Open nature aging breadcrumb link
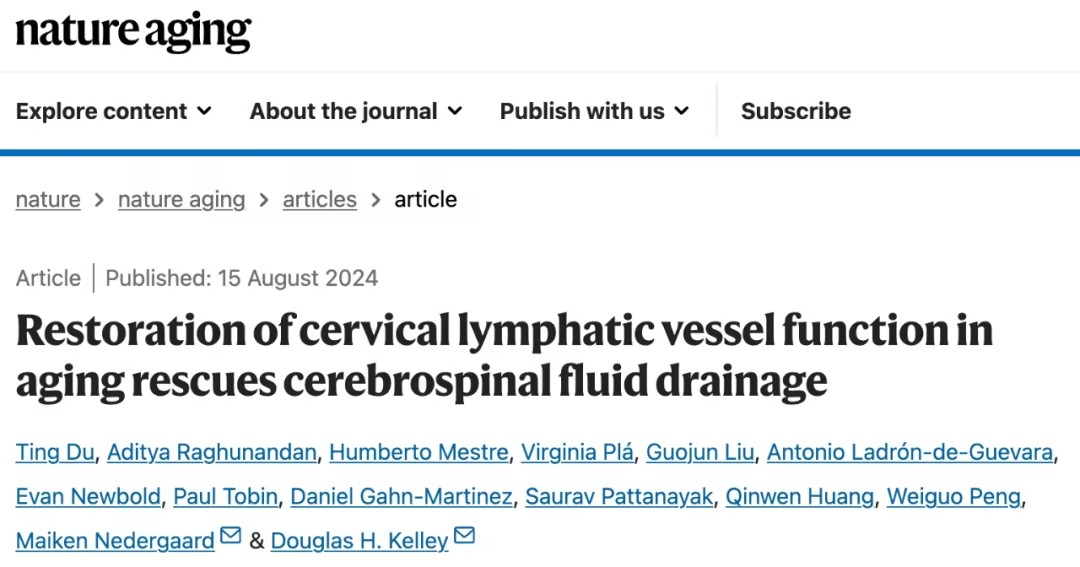The height and width of the screenshot is (567, 1080). pyautogui.click(x=181, y=199)
